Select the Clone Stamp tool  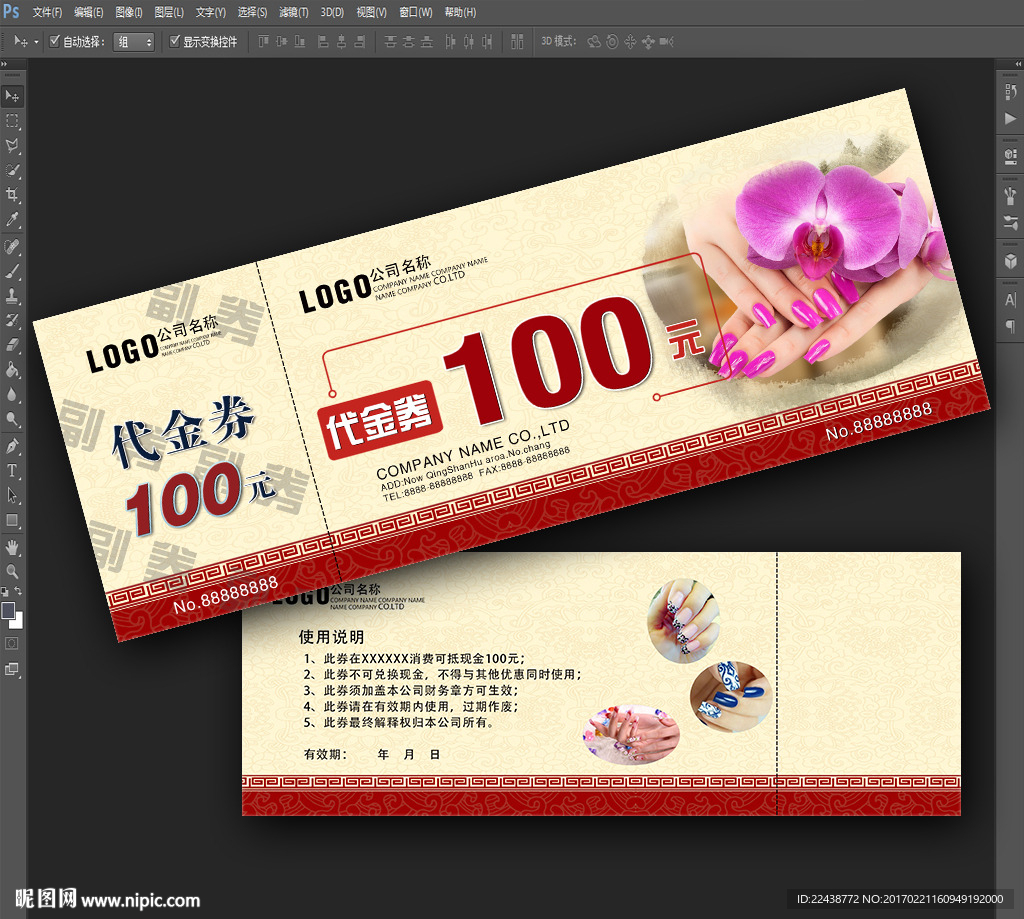[12, 297]
